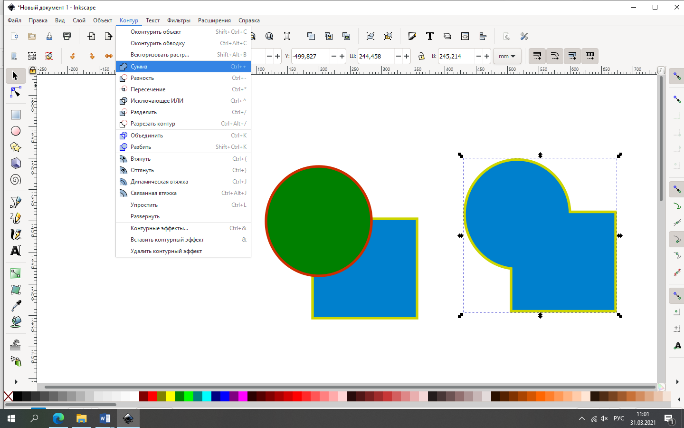The width and height of the screenshot is (684, 428).
Task: Toggle the width/height lock ratio
Action: [x=421, y=56]
